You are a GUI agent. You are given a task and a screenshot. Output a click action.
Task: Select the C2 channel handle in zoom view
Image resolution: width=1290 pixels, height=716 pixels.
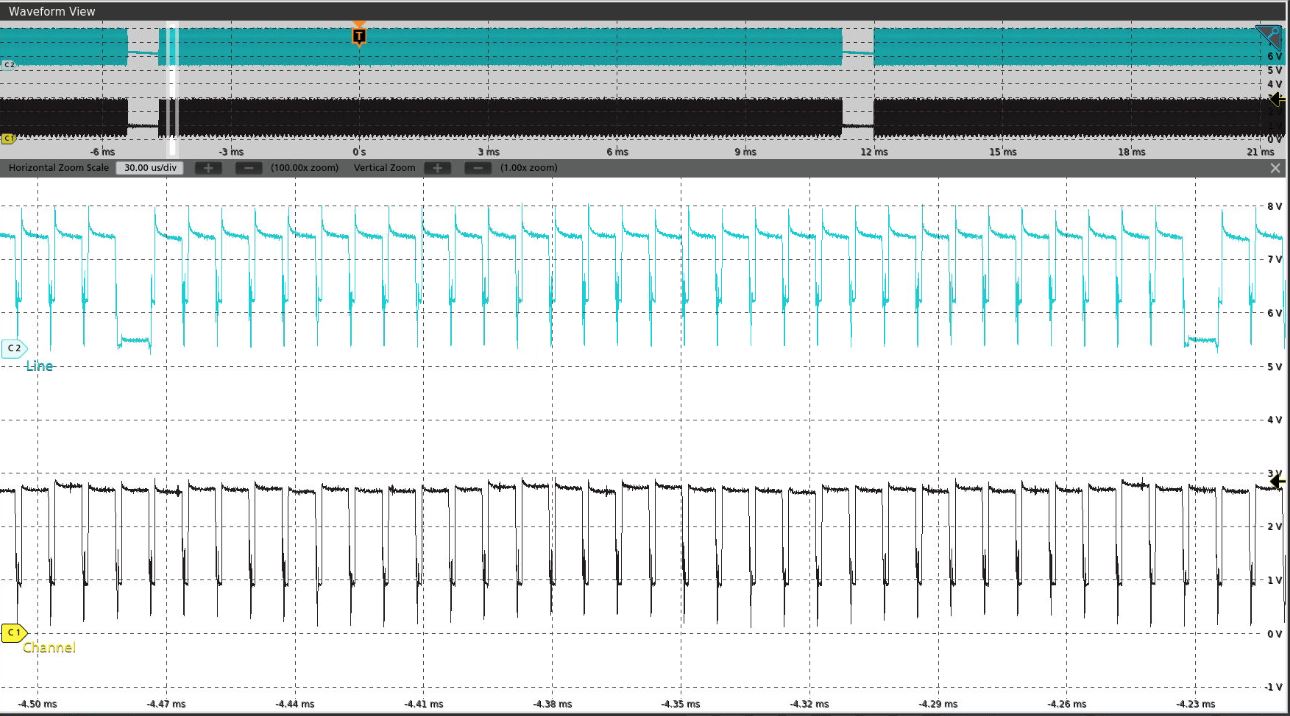tap(14, 348)
